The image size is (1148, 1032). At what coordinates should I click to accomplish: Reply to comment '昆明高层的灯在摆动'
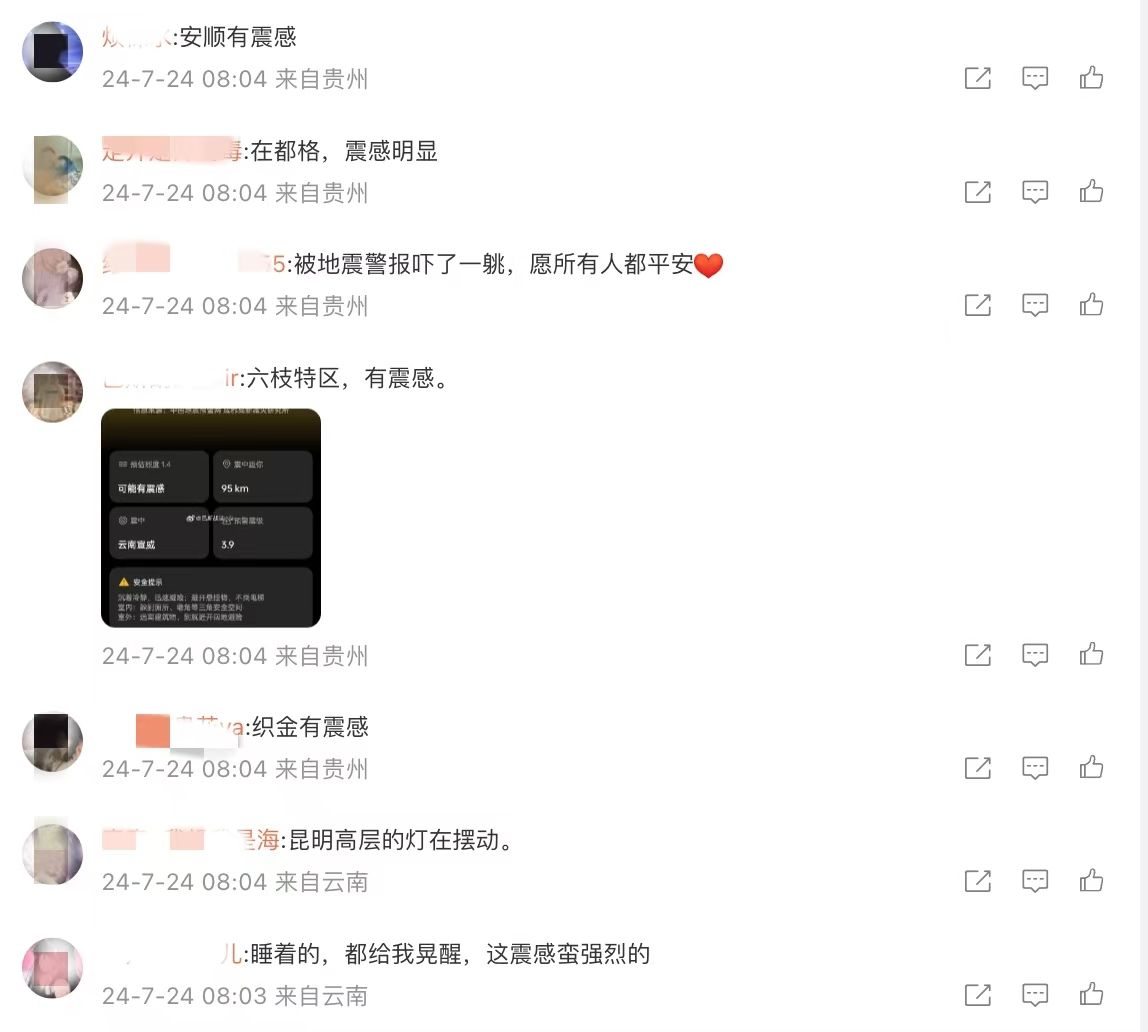(x=1035, y=880)
